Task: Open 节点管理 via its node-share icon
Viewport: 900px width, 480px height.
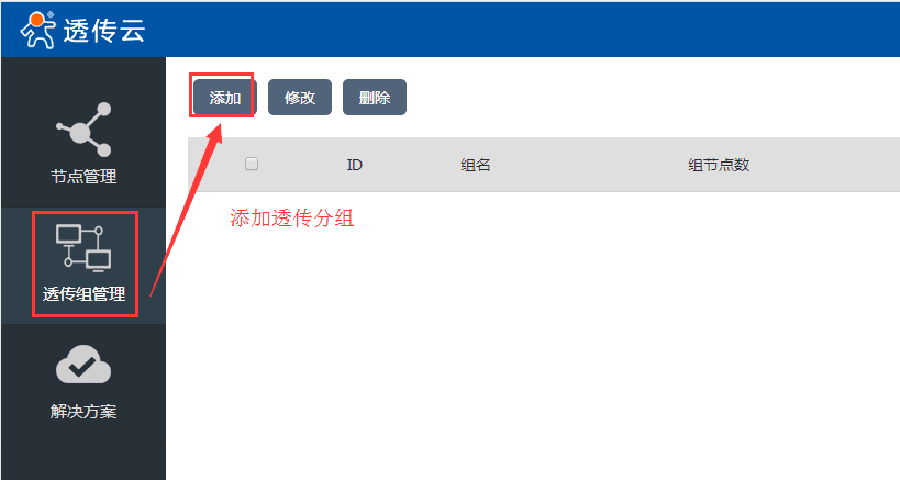Action: (84, 129)
